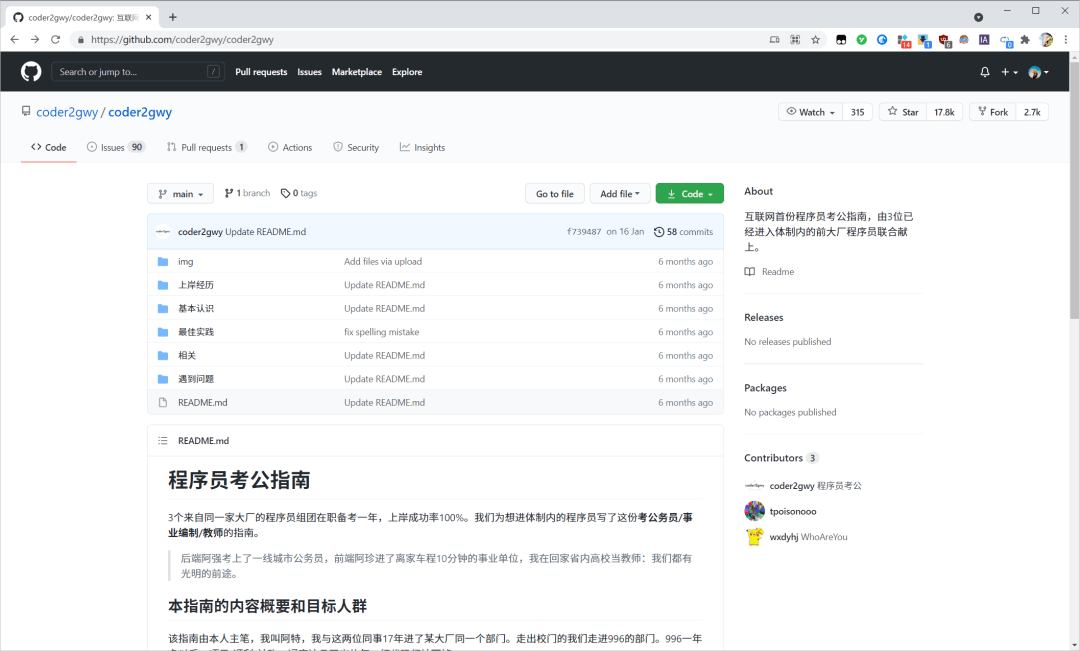This screenshot has width=1080, height=651.
Task: Click the browser address bar URL
Action: click(183, 39)
